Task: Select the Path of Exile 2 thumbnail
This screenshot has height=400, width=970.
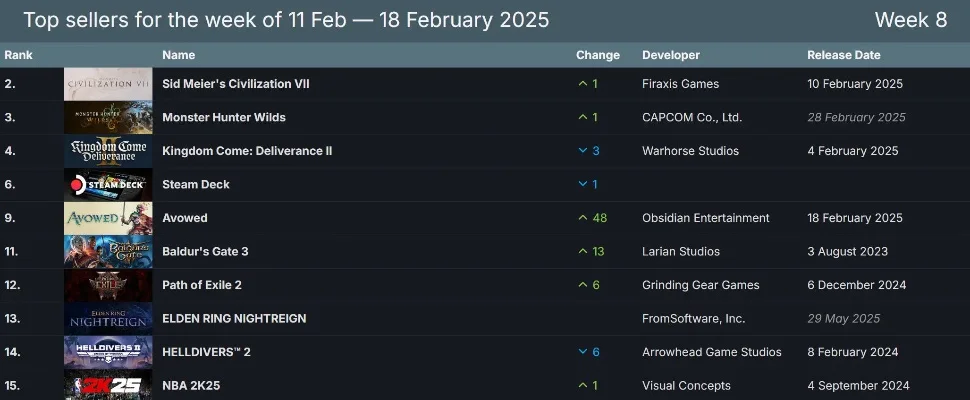Action: click(108, 285)
